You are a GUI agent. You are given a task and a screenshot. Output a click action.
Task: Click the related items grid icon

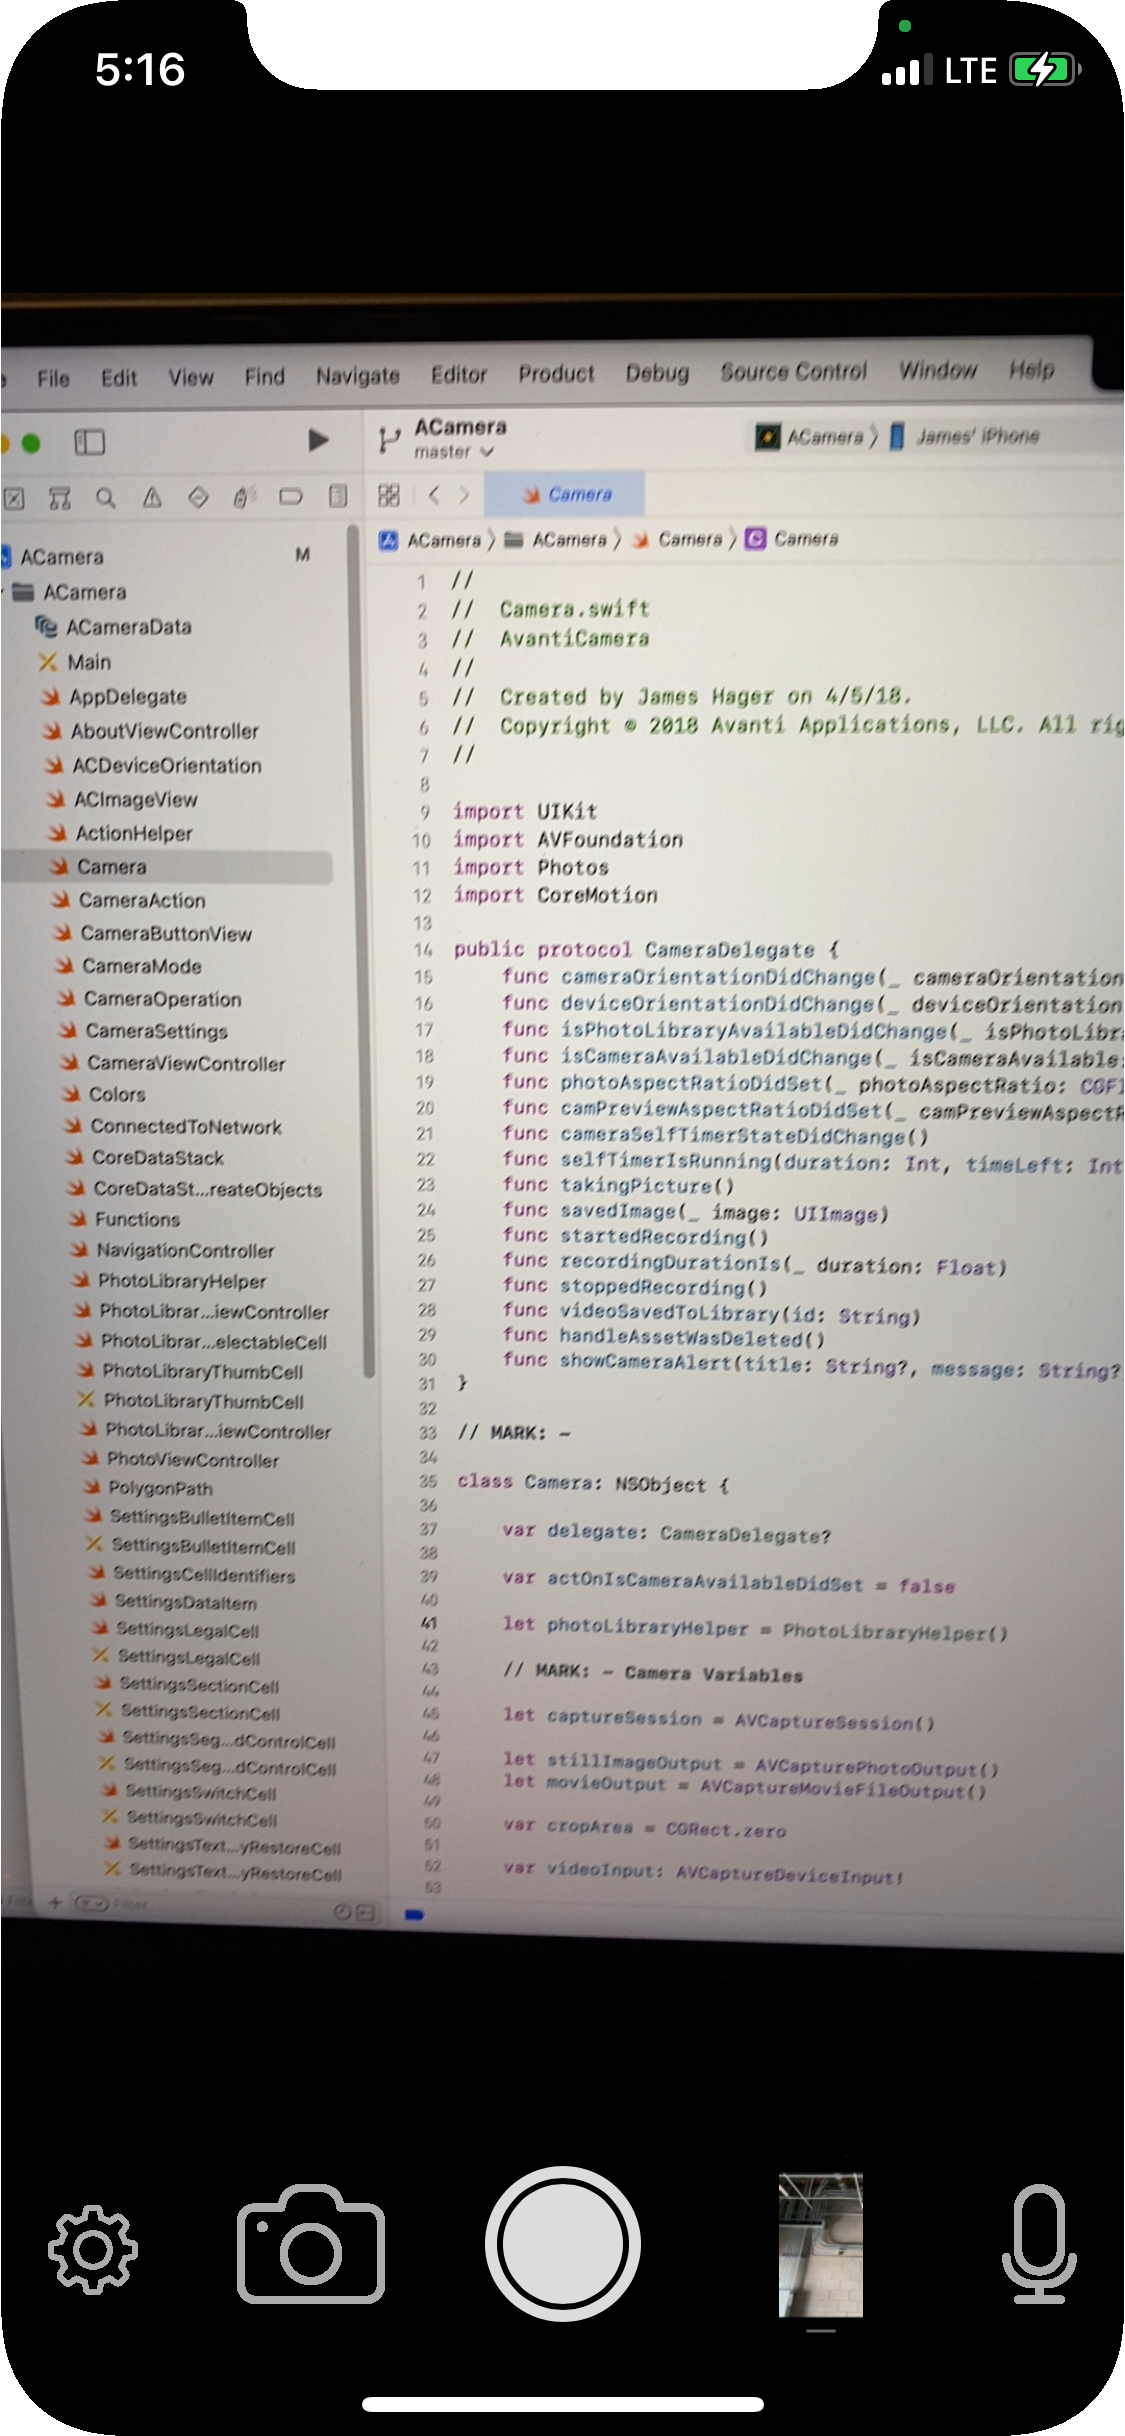point(389,495)
